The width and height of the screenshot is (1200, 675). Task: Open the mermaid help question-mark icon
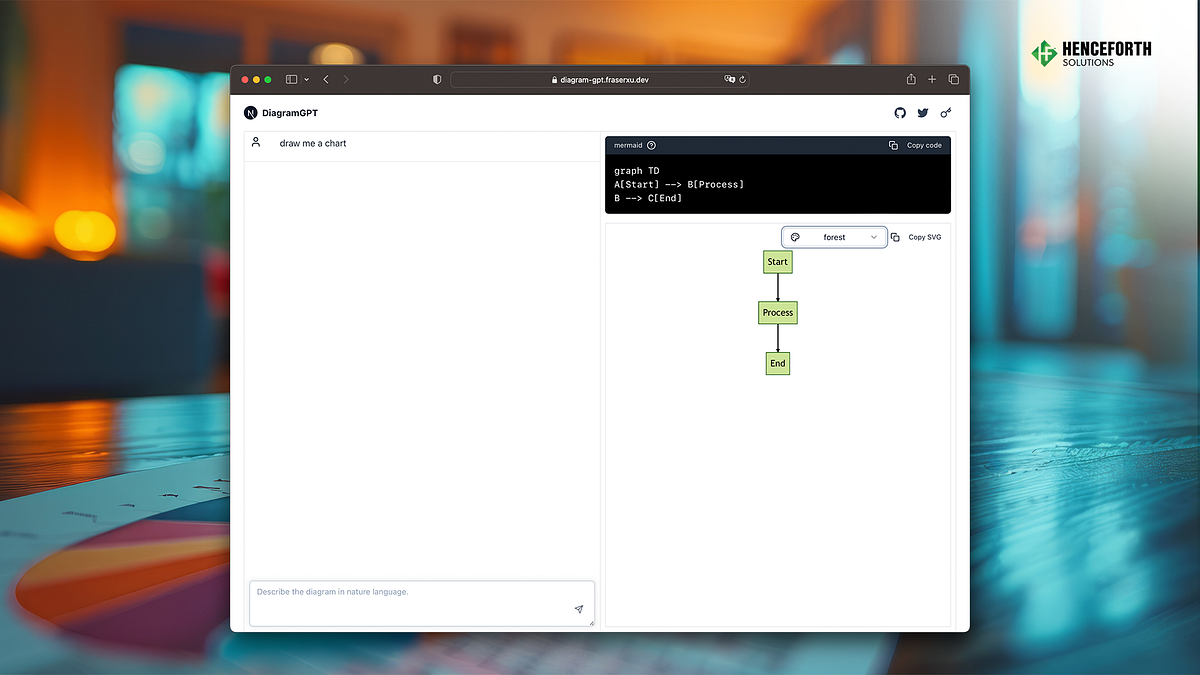(651, 145)
